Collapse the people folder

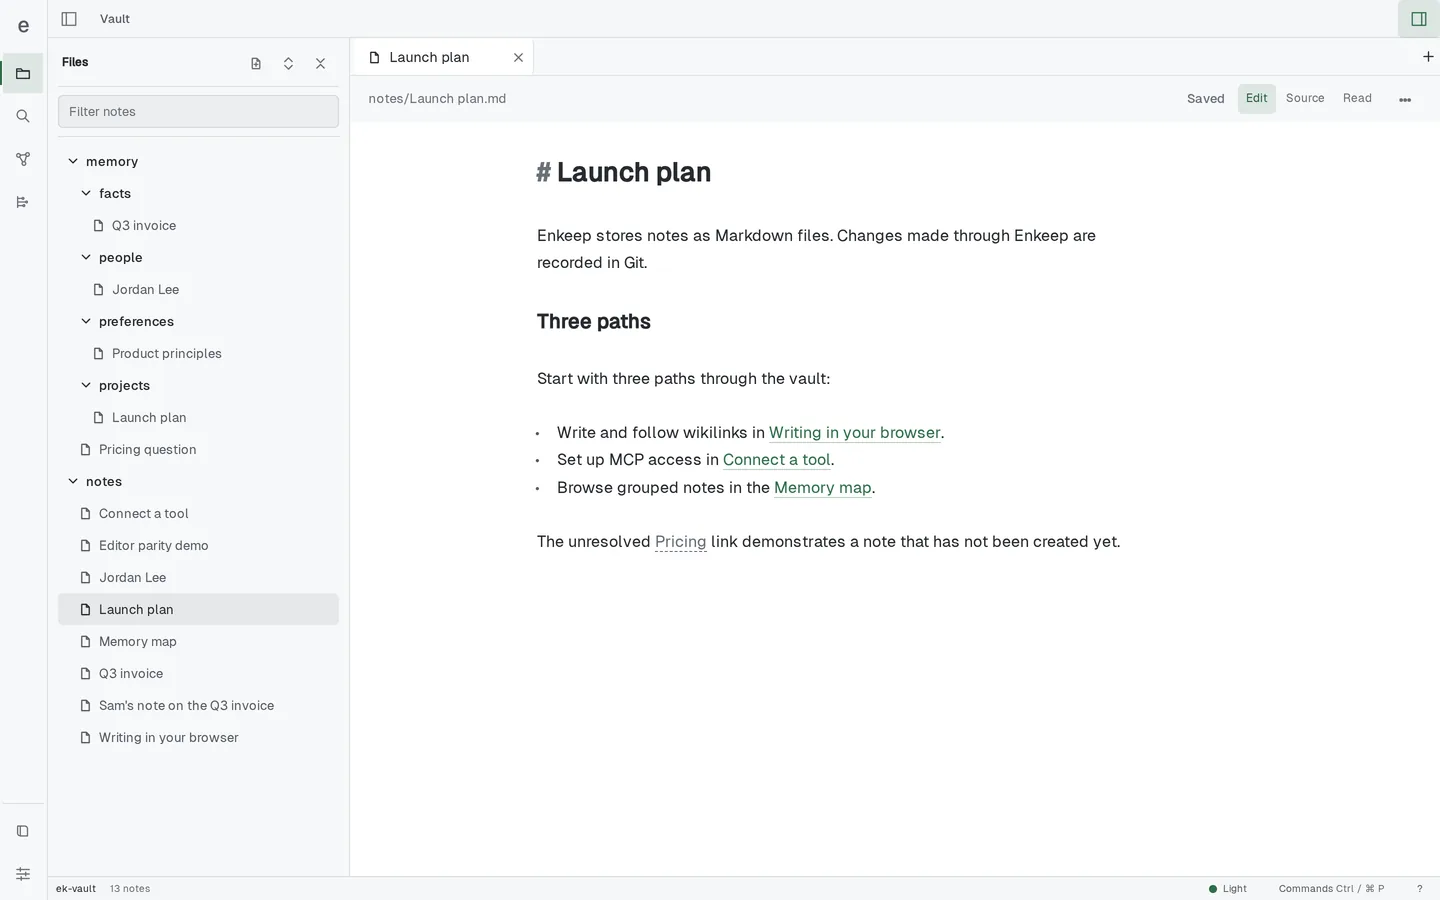86,257
